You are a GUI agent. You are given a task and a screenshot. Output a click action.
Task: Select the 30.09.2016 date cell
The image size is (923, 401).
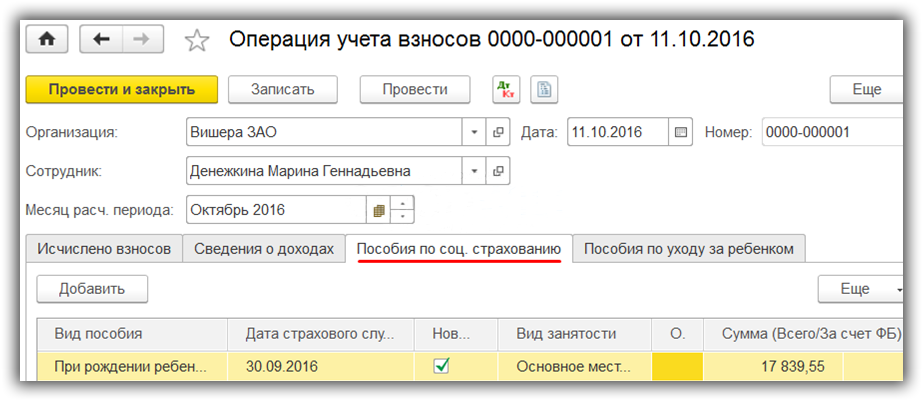[x=321, y=366]
